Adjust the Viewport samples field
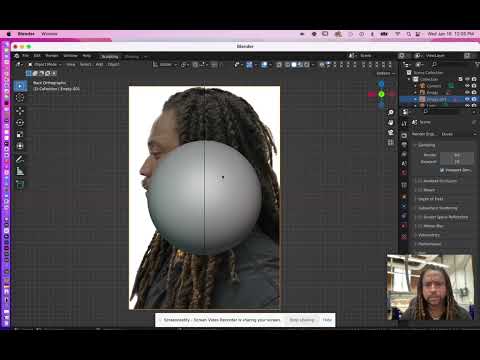 click(457, 162)
